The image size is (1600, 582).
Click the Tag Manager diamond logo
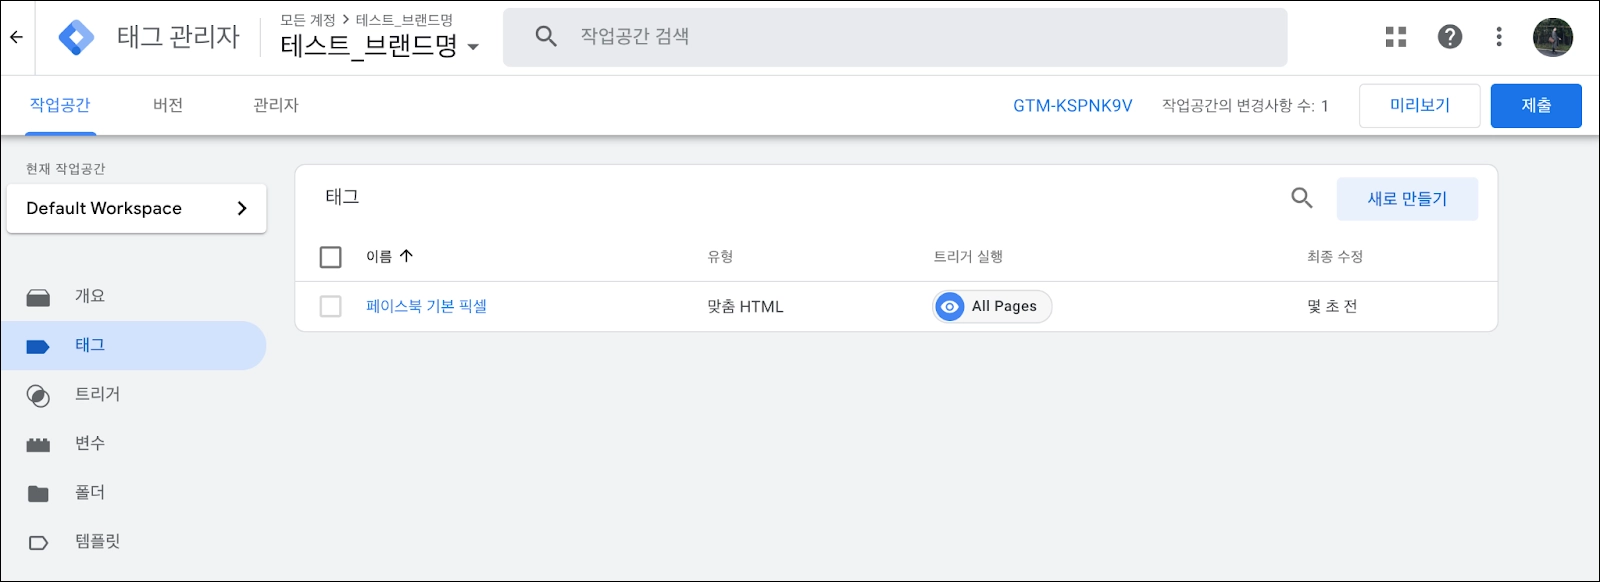click(x=76, y=37)
